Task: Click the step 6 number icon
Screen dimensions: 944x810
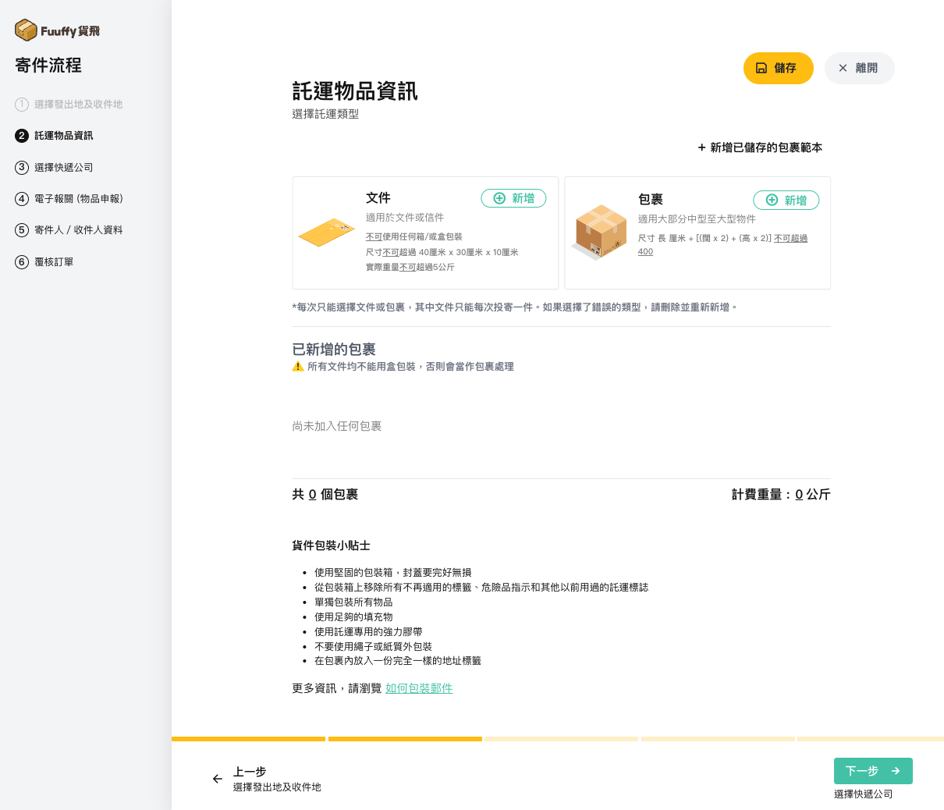Action: 22,262
